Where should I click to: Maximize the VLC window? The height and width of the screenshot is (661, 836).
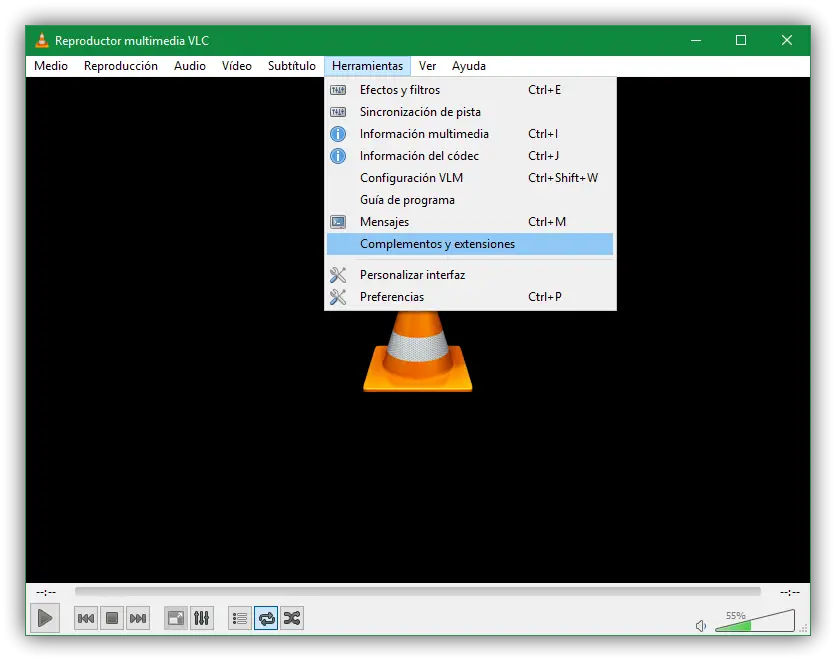click(741, 40)
